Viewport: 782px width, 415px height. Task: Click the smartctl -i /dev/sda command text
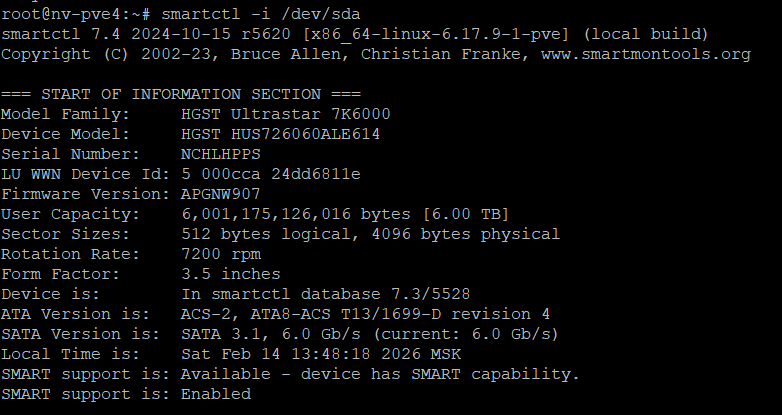pos(261,14)
